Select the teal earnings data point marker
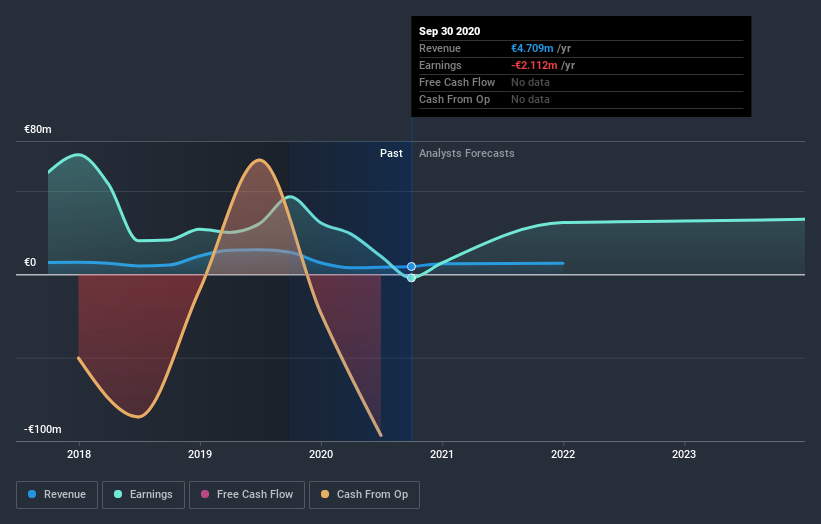The image size is (821, 524). click(412, 278)
